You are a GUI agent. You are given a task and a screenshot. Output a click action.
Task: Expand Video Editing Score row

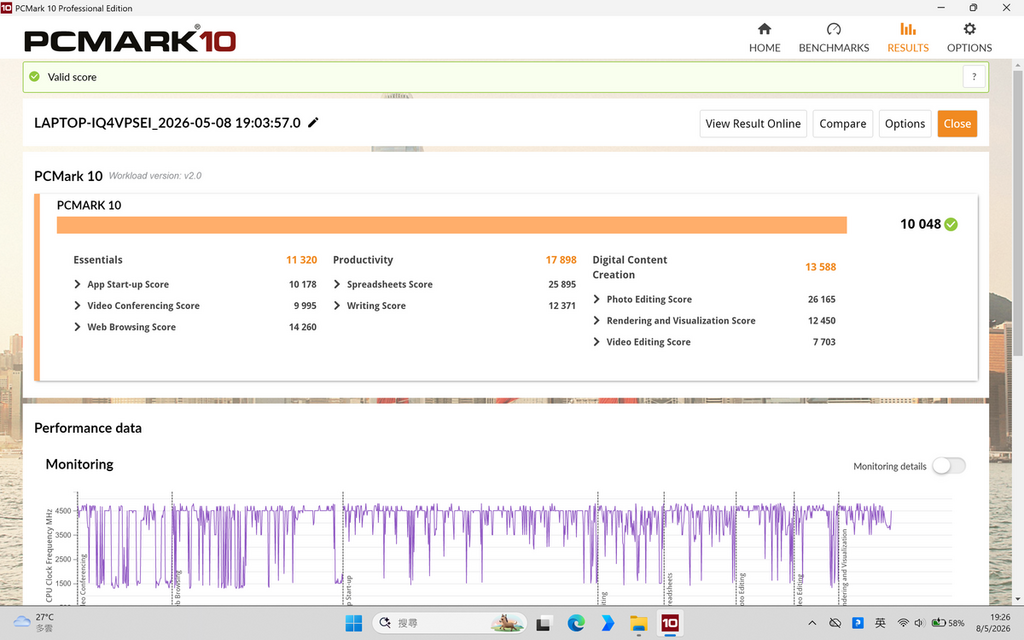[x=596, y=342]
